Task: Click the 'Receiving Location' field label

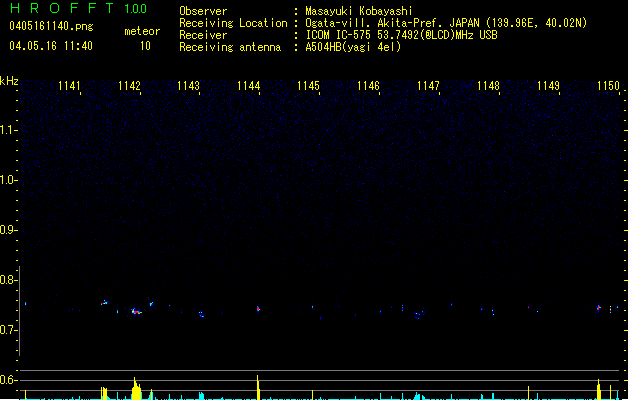Action: [x=233, y=23]
